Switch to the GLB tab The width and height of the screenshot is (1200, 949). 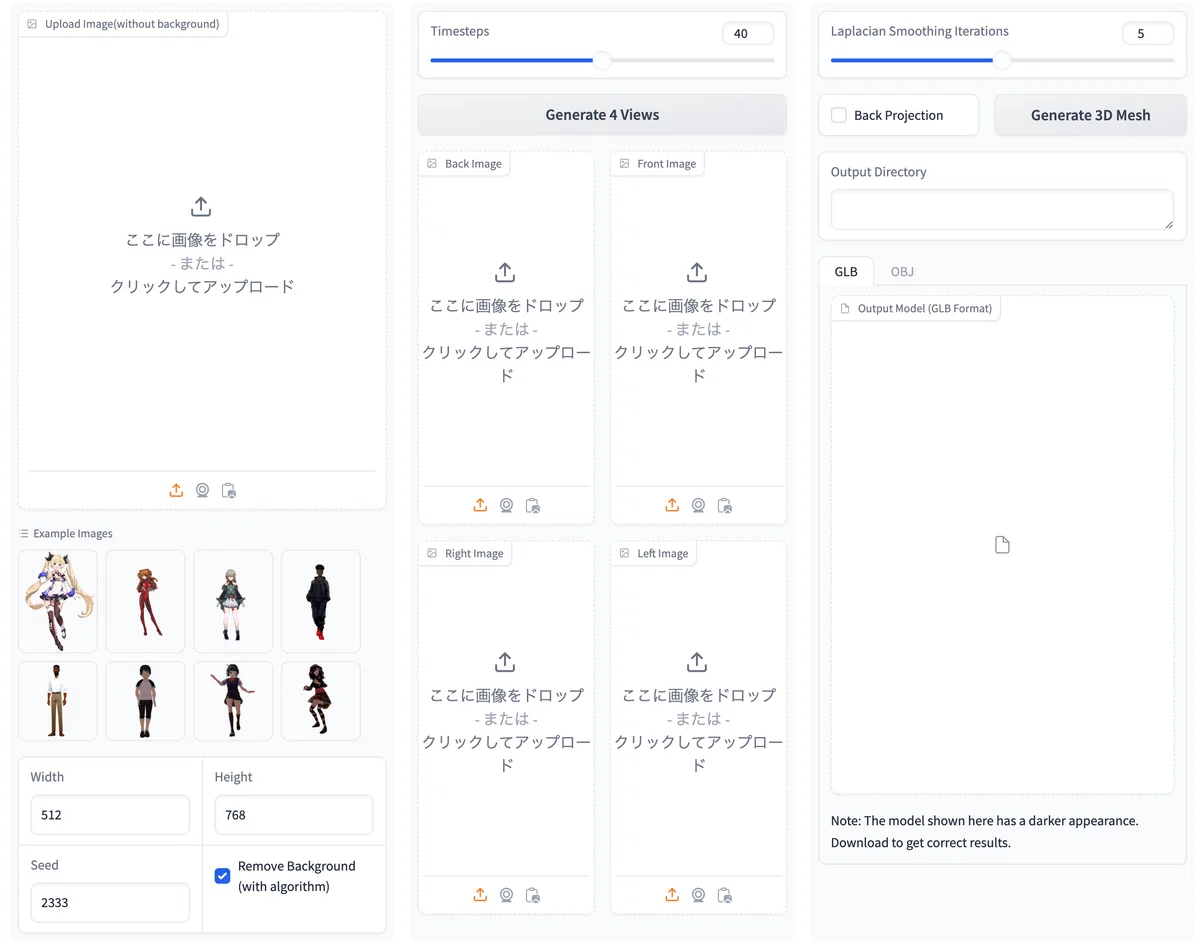(846, 271)
